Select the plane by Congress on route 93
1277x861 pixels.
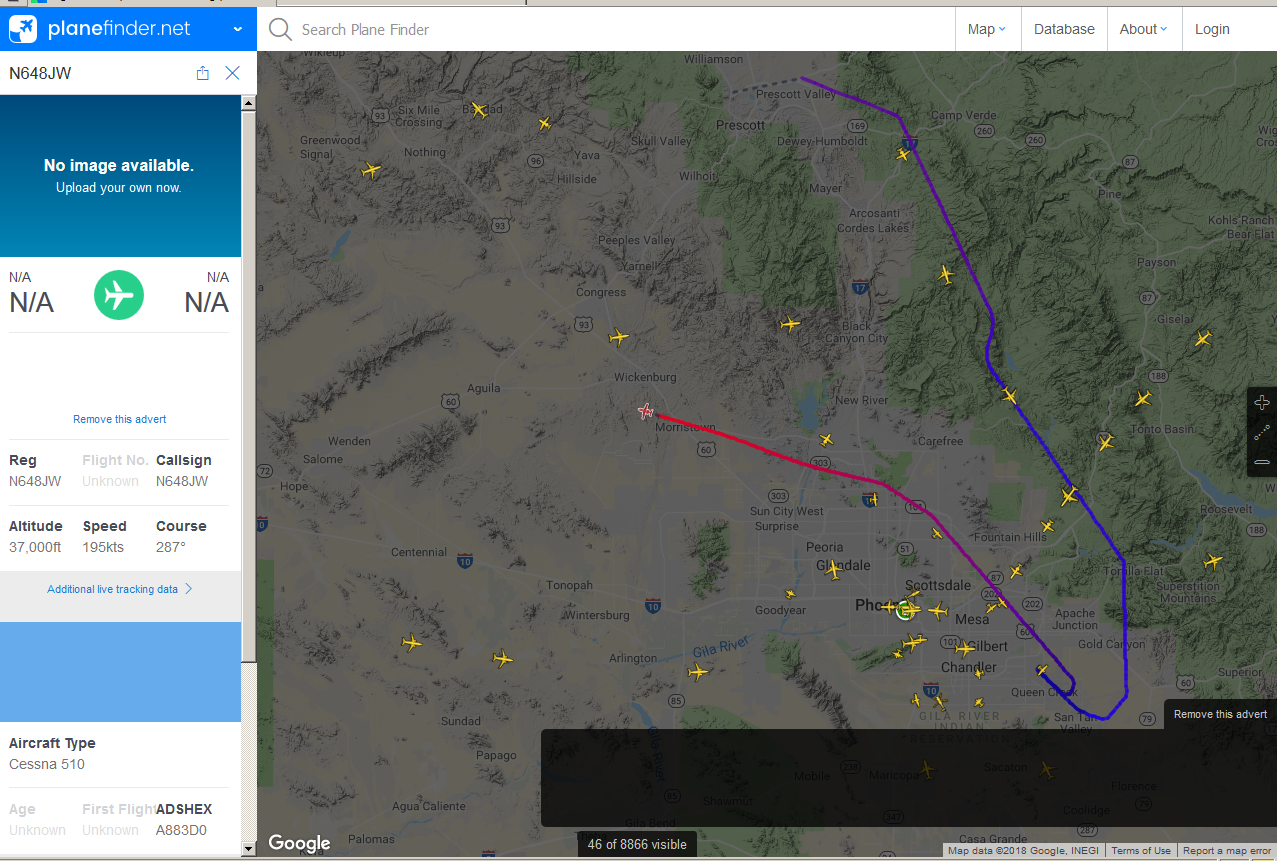(619, 337)
